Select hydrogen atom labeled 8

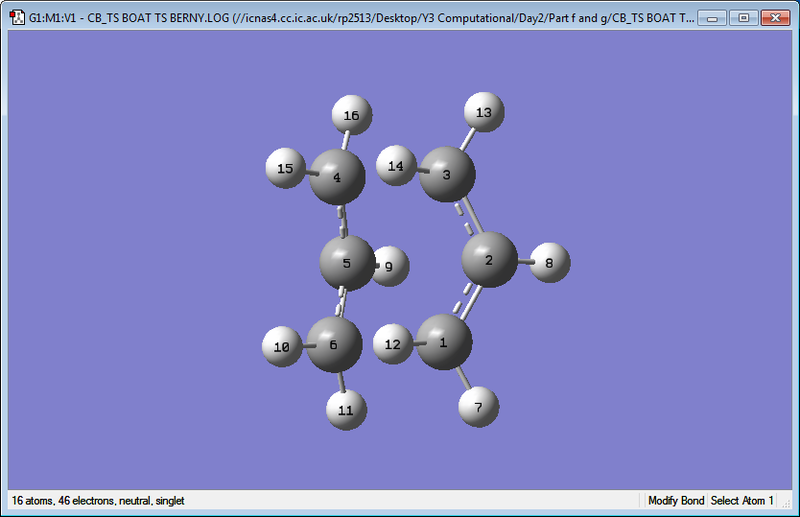coord(549,262)
